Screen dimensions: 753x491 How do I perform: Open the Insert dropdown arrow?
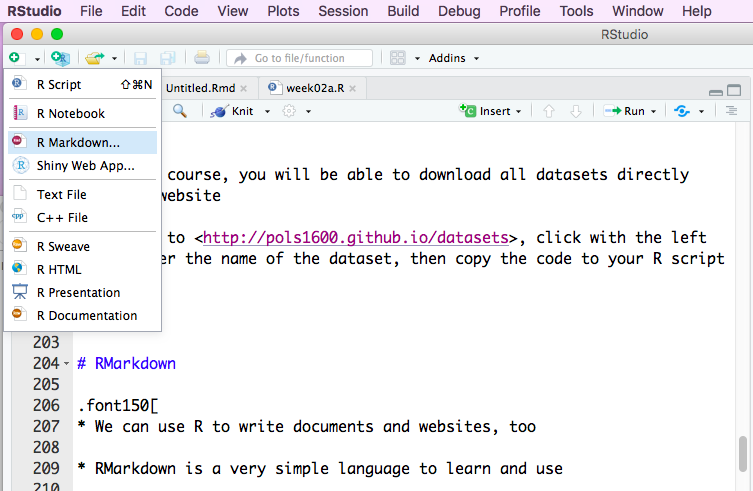click(519, 112)
